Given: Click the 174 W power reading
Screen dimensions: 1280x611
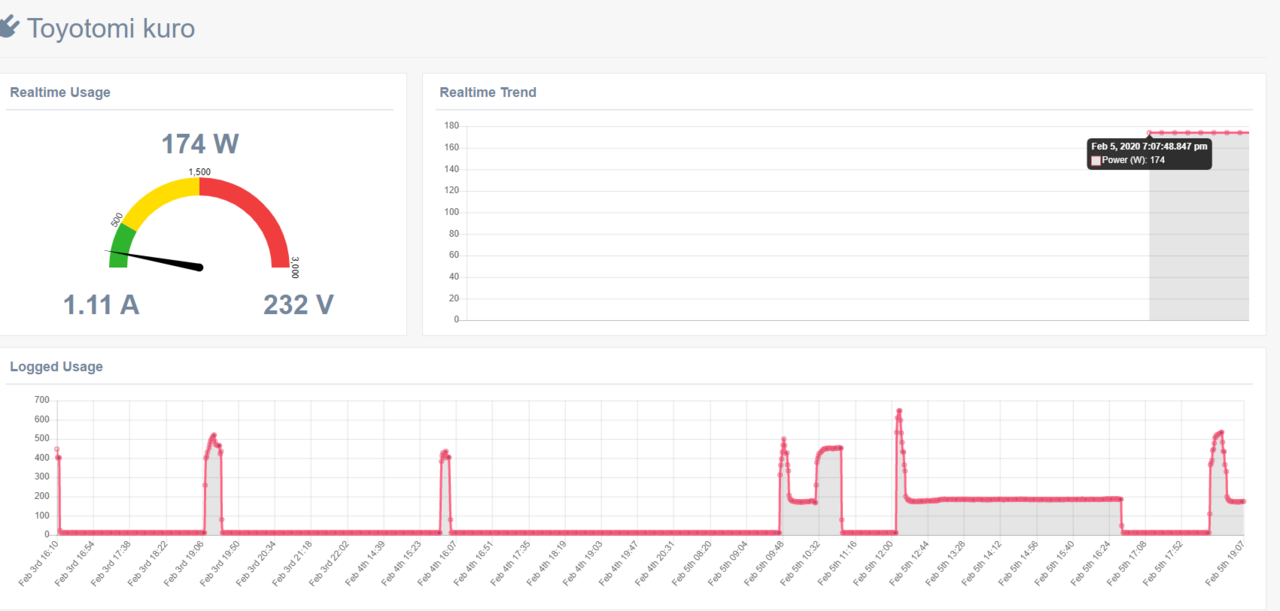Looking at the screenshot, I should tap(200, 144).
